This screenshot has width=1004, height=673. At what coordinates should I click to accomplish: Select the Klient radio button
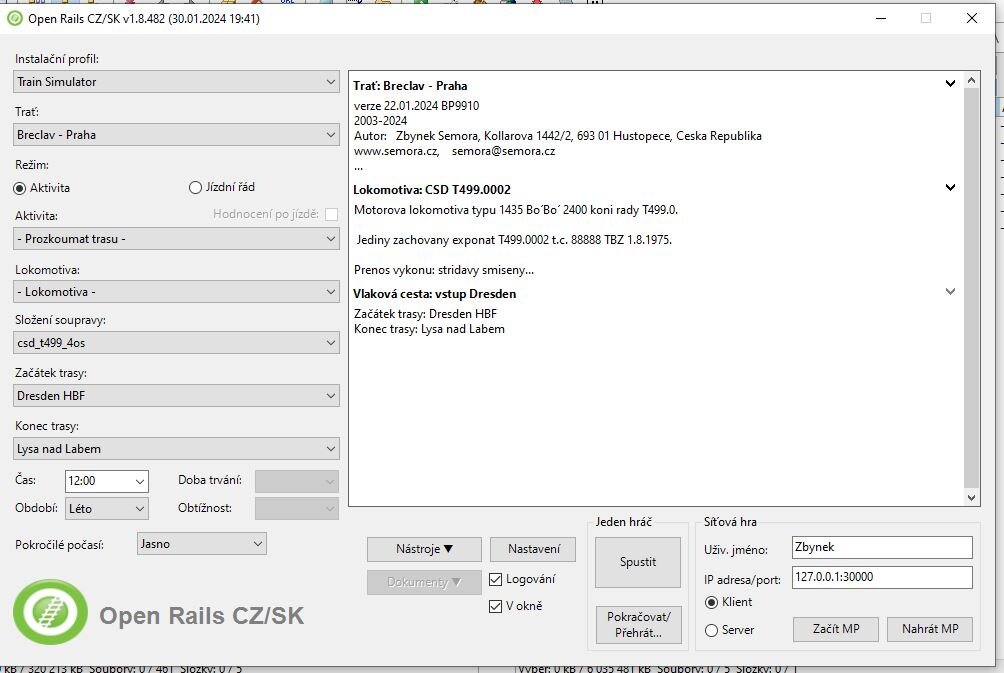tap(711, 603)
